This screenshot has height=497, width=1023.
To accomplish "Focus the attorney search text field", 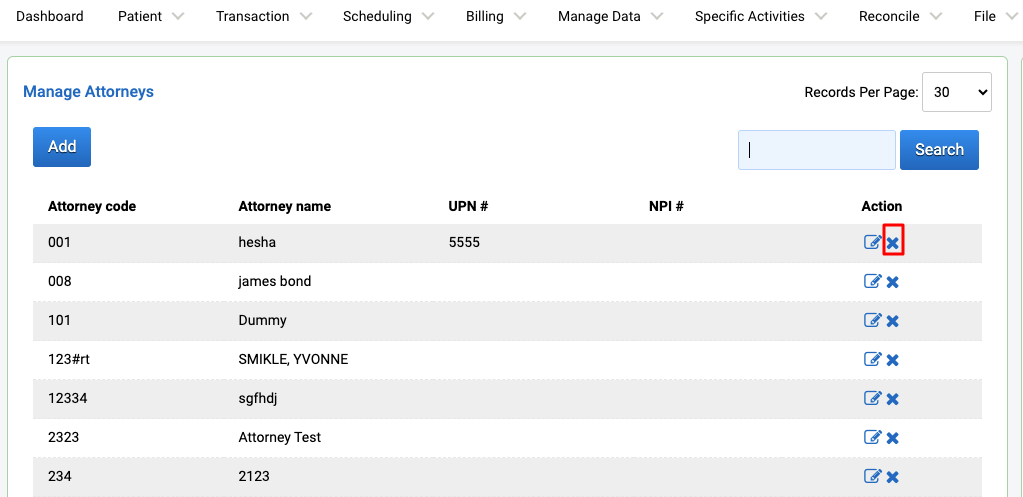I will pos(817,150).
